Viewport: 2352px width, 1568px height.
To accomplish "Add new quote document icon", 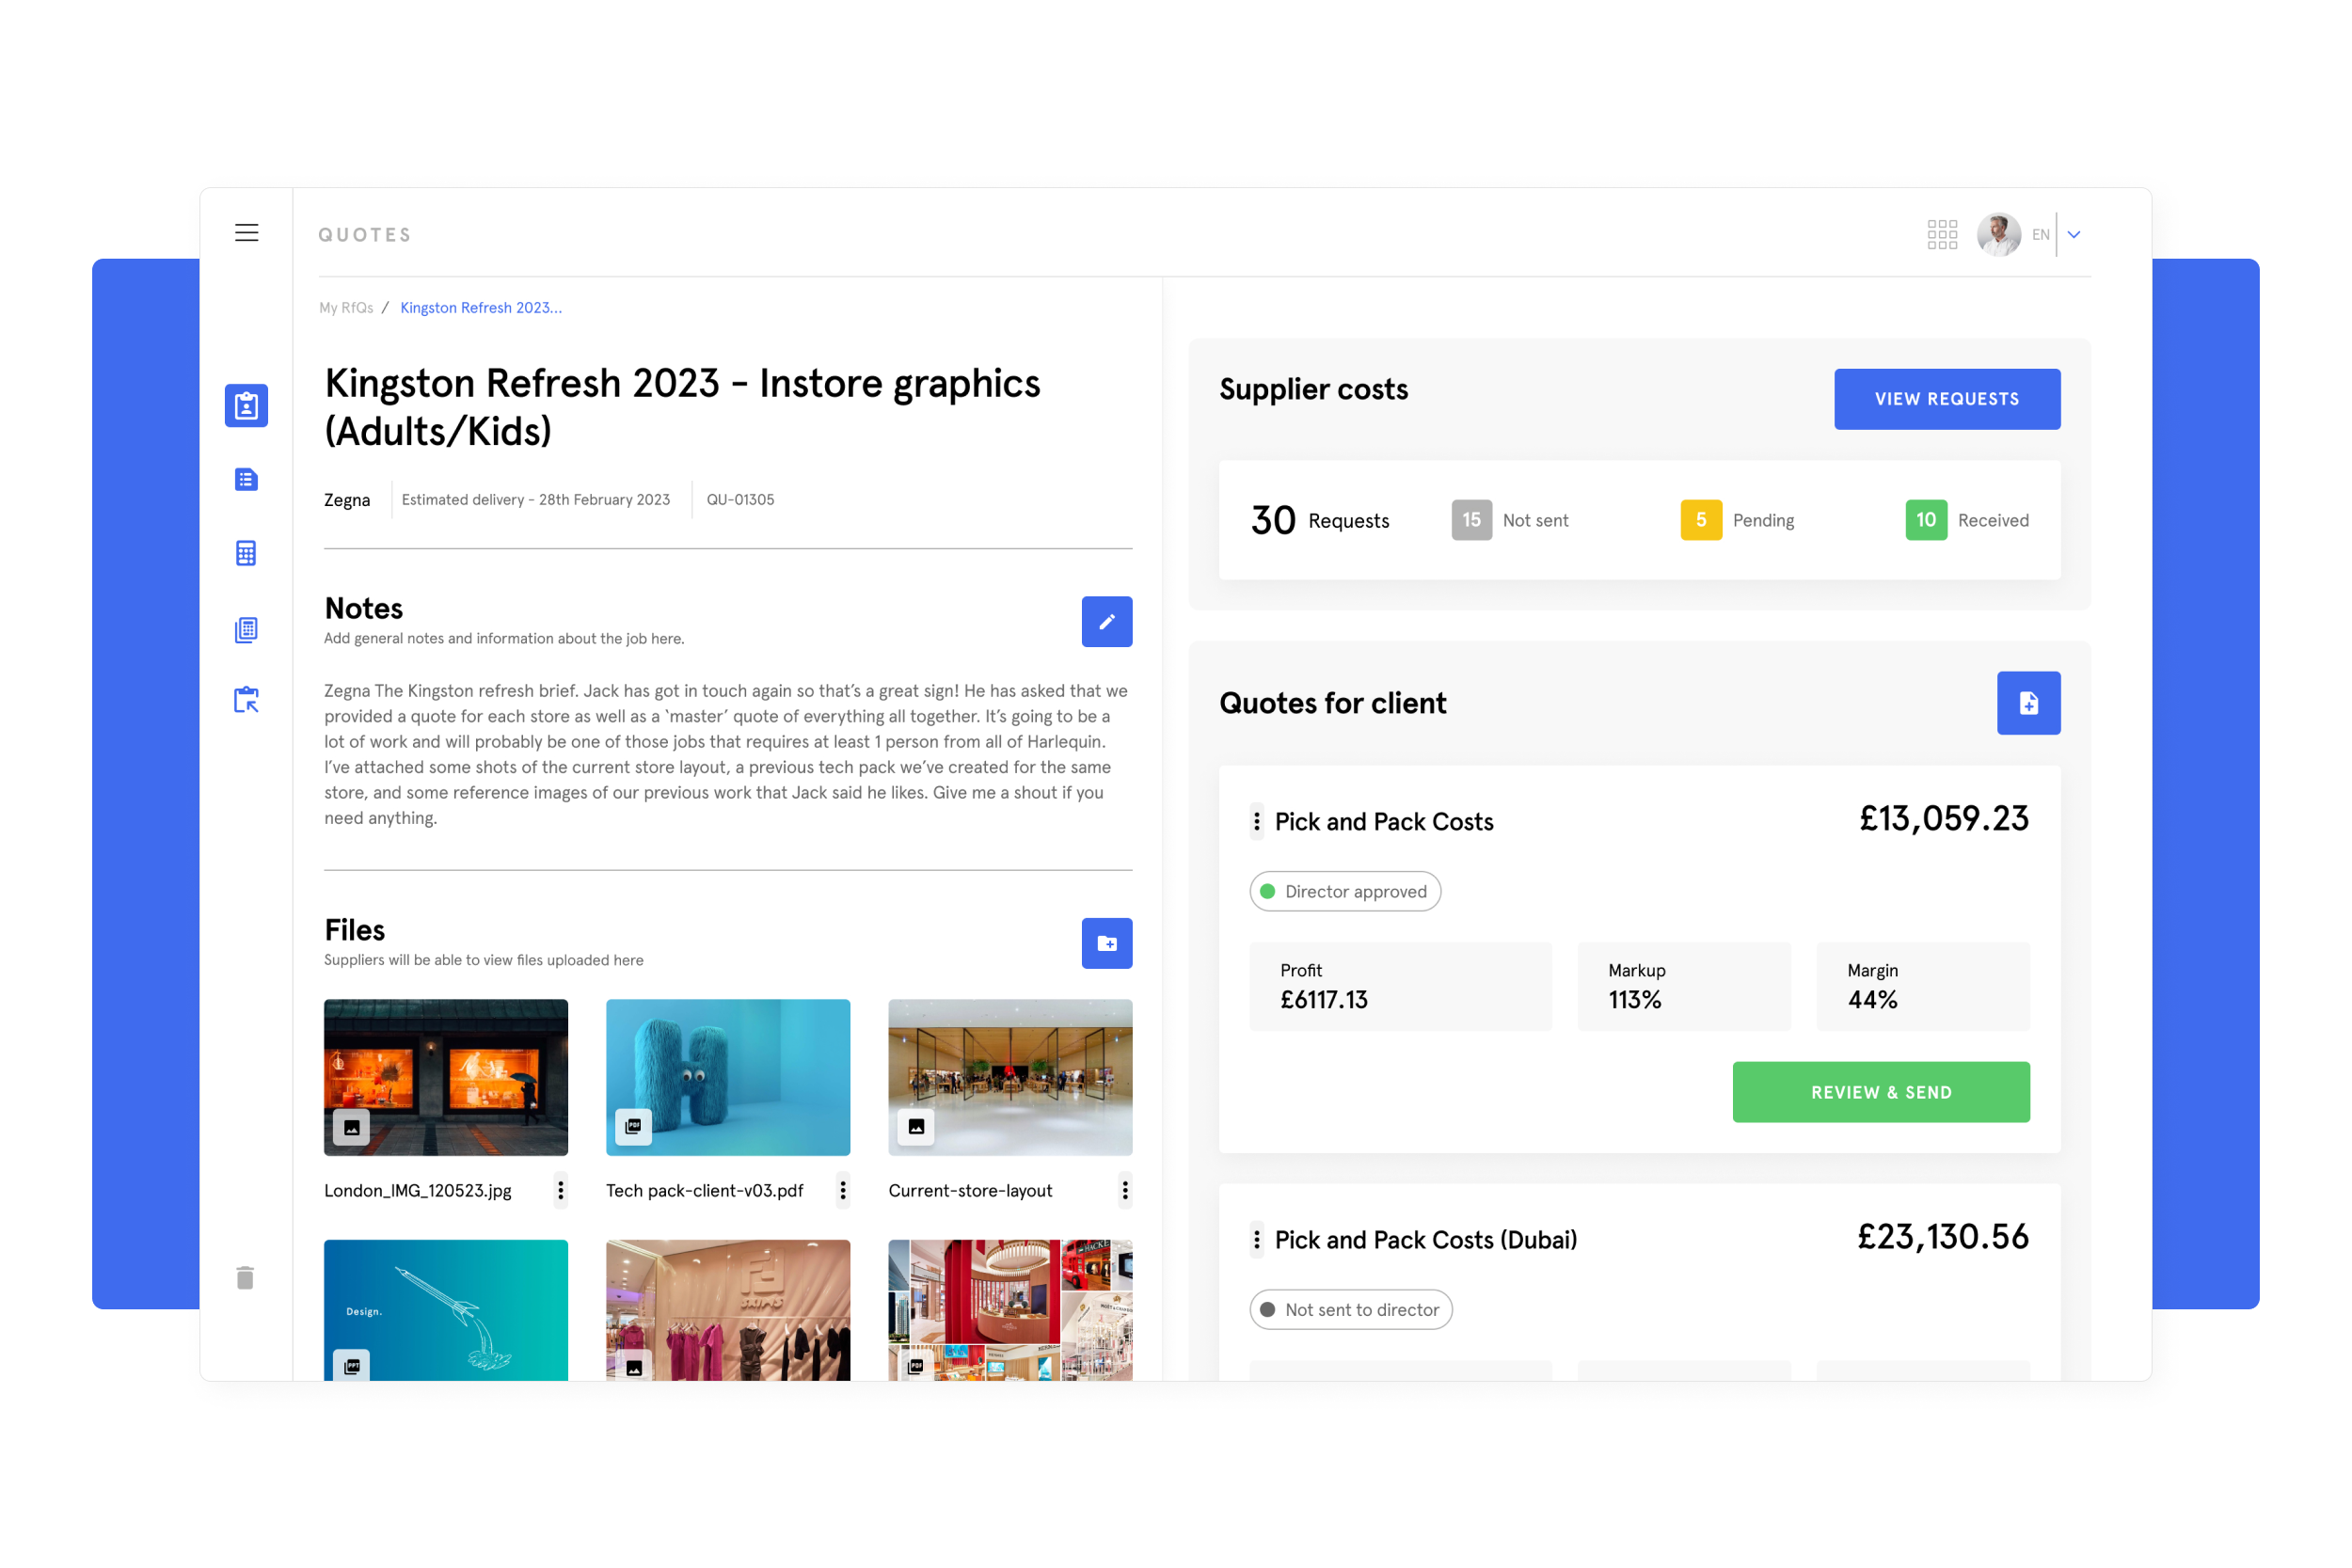I will [x=2028, y=703].
